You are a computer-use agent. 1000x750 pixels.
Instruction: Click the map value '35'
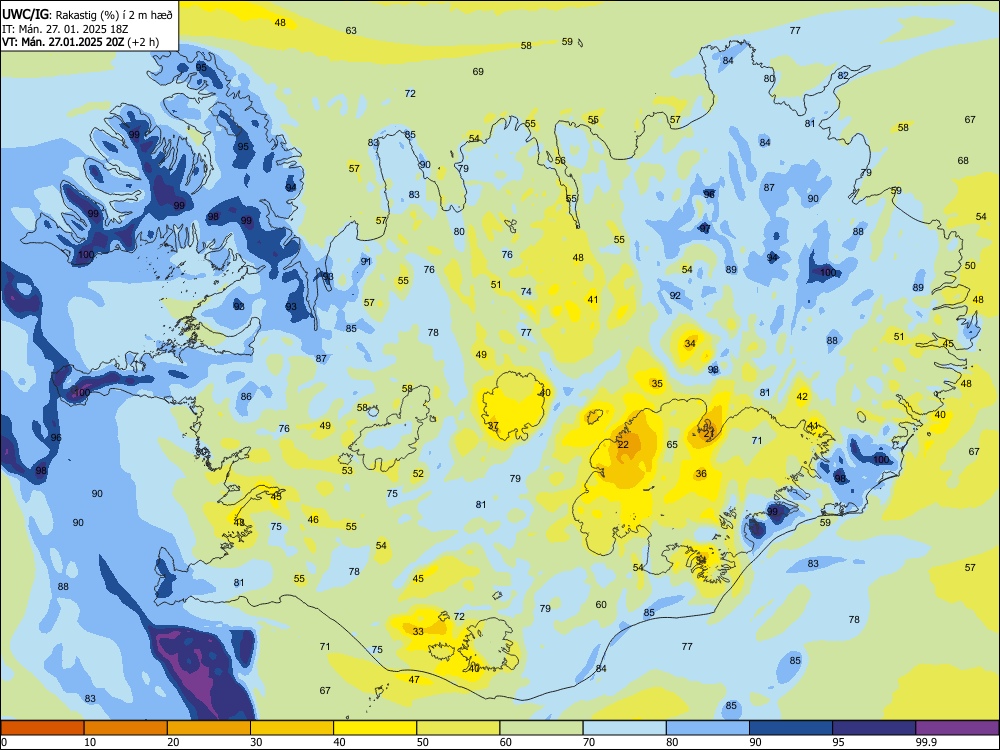point(657,383)
